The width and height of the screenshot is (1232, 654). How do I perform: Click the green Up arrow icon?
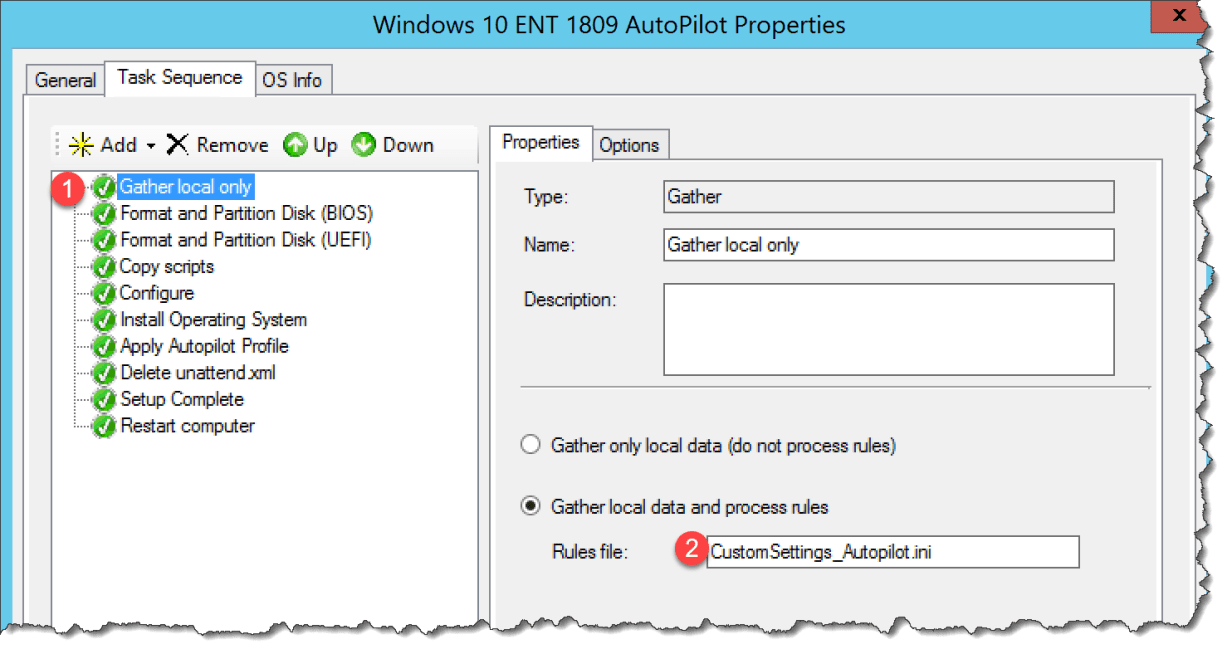click(x=296, y=144)
